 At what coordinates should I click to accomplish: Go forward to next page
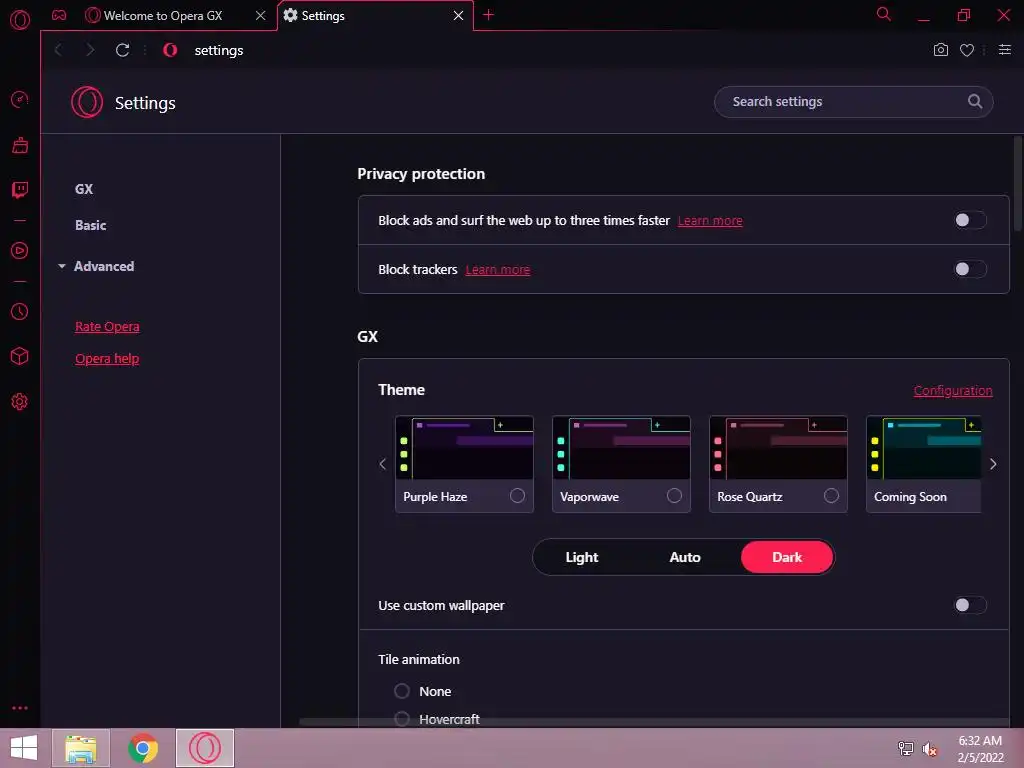pyautogui.click(x=90, y=50)
